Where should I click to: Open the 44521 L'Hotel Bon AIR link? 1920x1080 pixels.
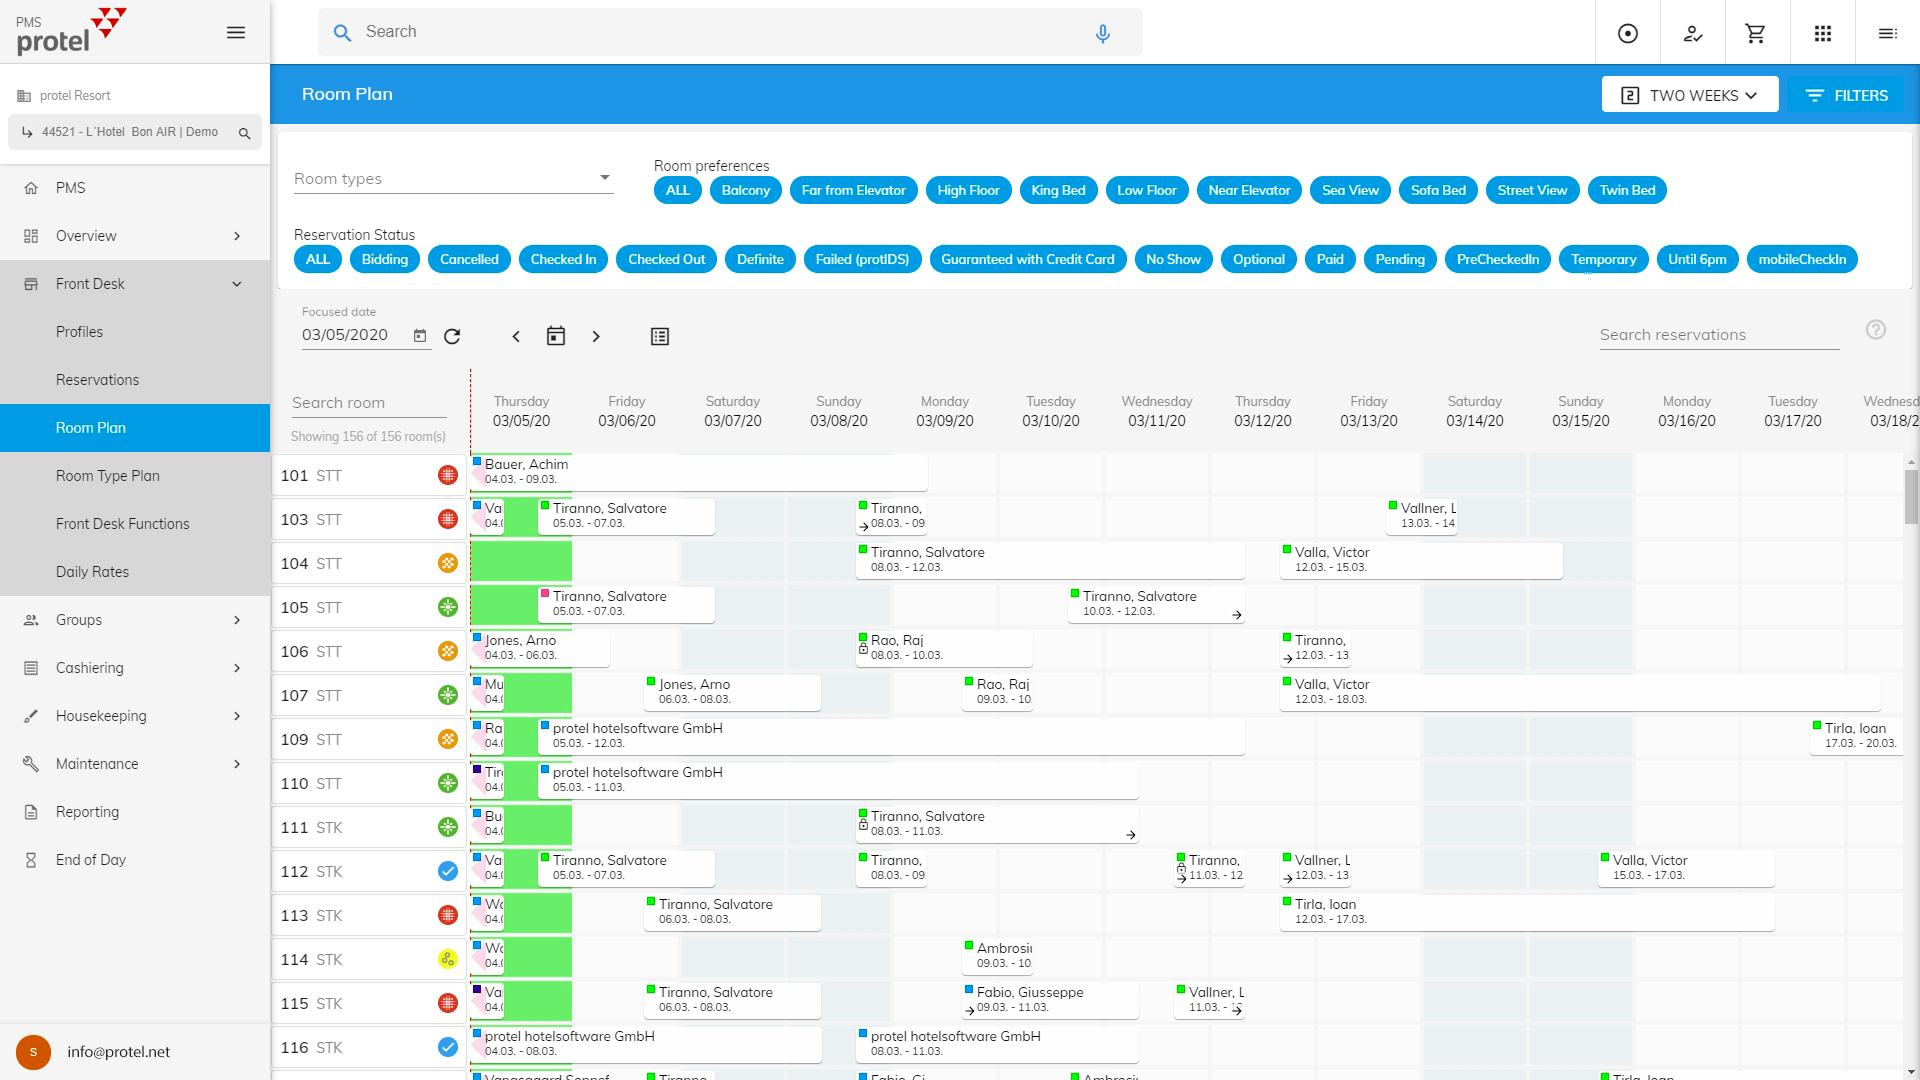pos(131,131)
